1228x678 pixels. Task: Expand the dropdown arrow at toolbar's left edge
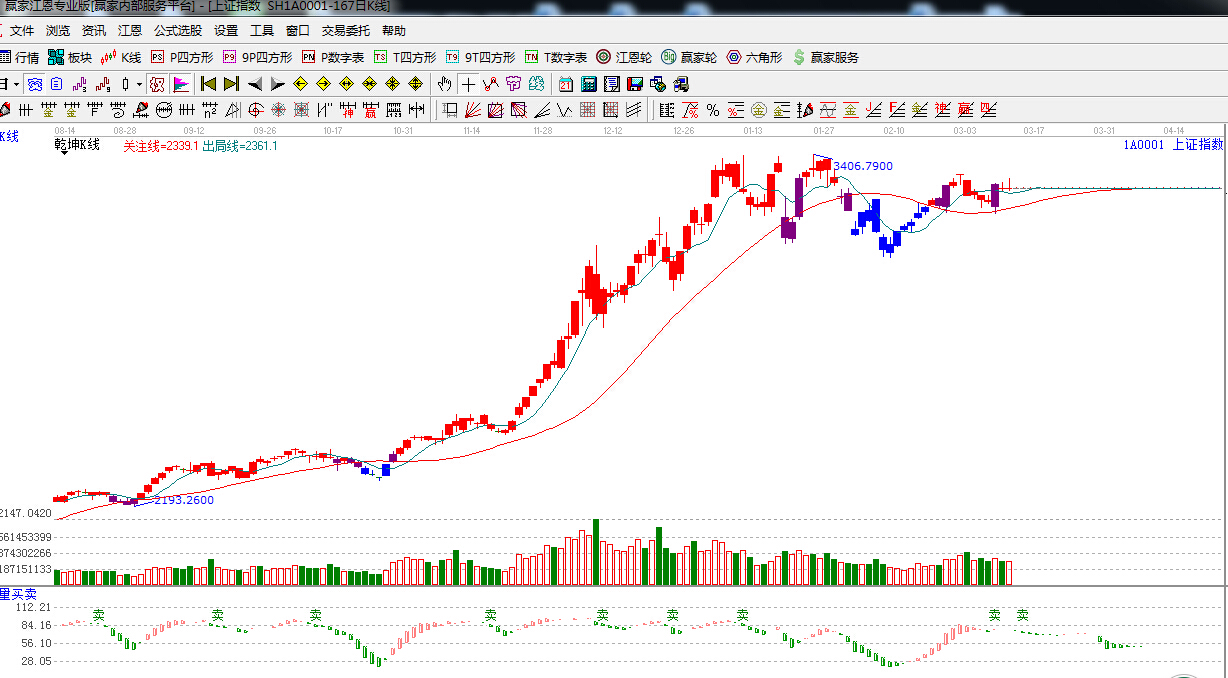(15, 84)
